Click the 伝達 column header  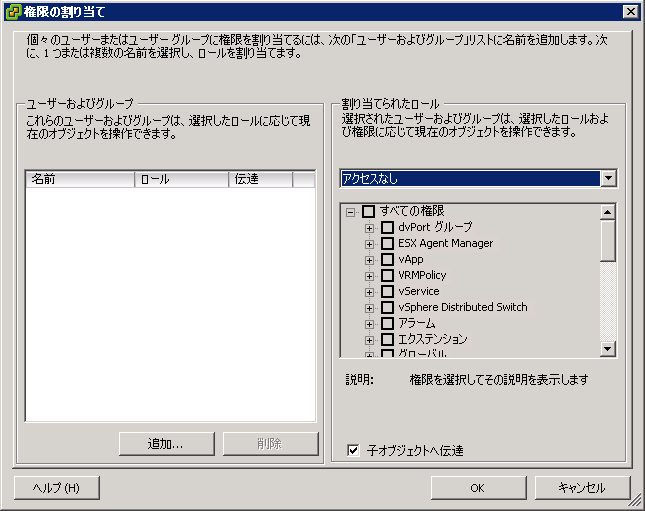pyautogui.click(x=260, y=179)
